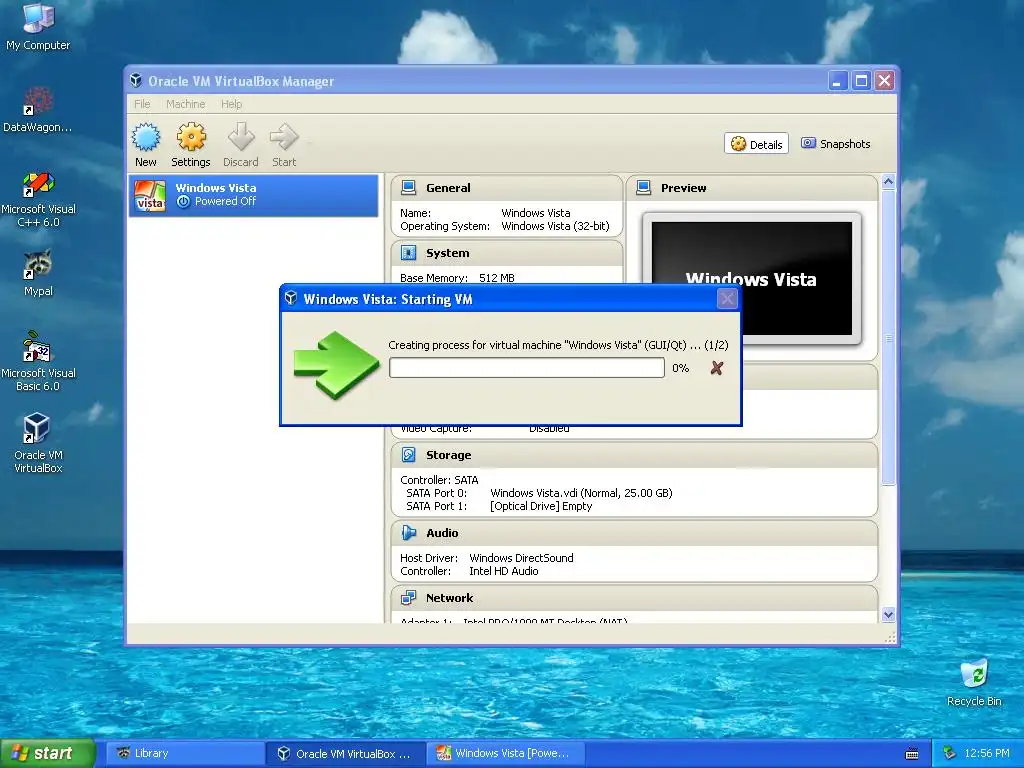Click the Oracle VM VirtualBox desktop icon
This screenshot has height=768, width=1024.
click(x=38, y=429)
